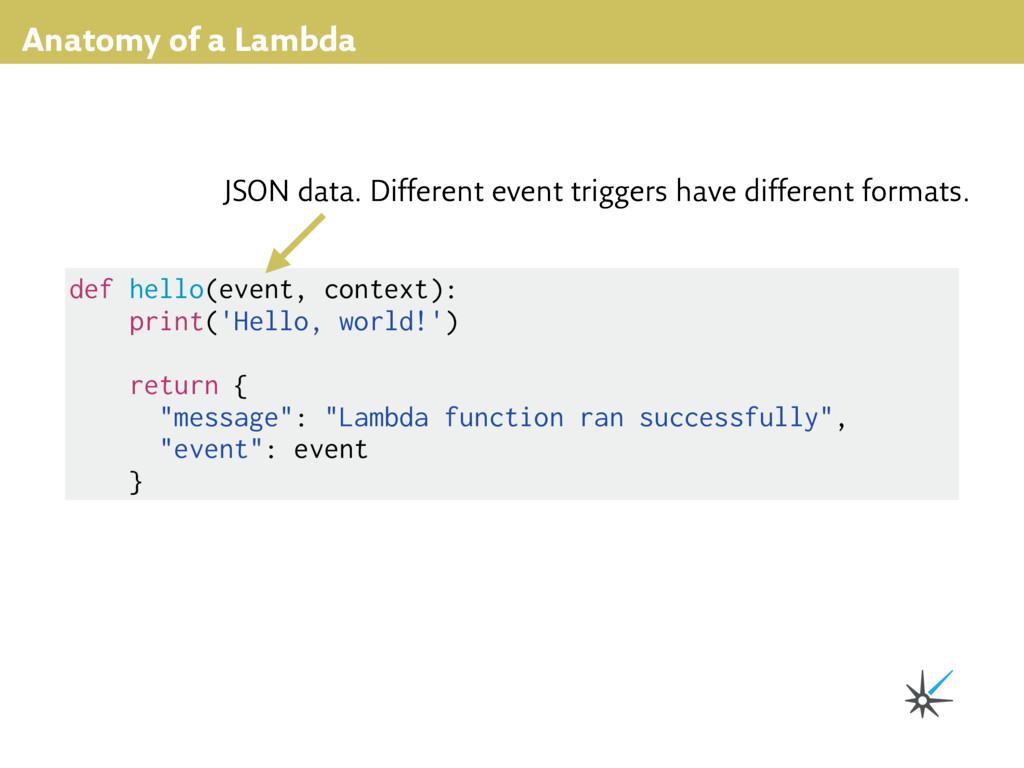Click the "print" call in the code
Screen dimensions: 1024x768
pos(166,322)
